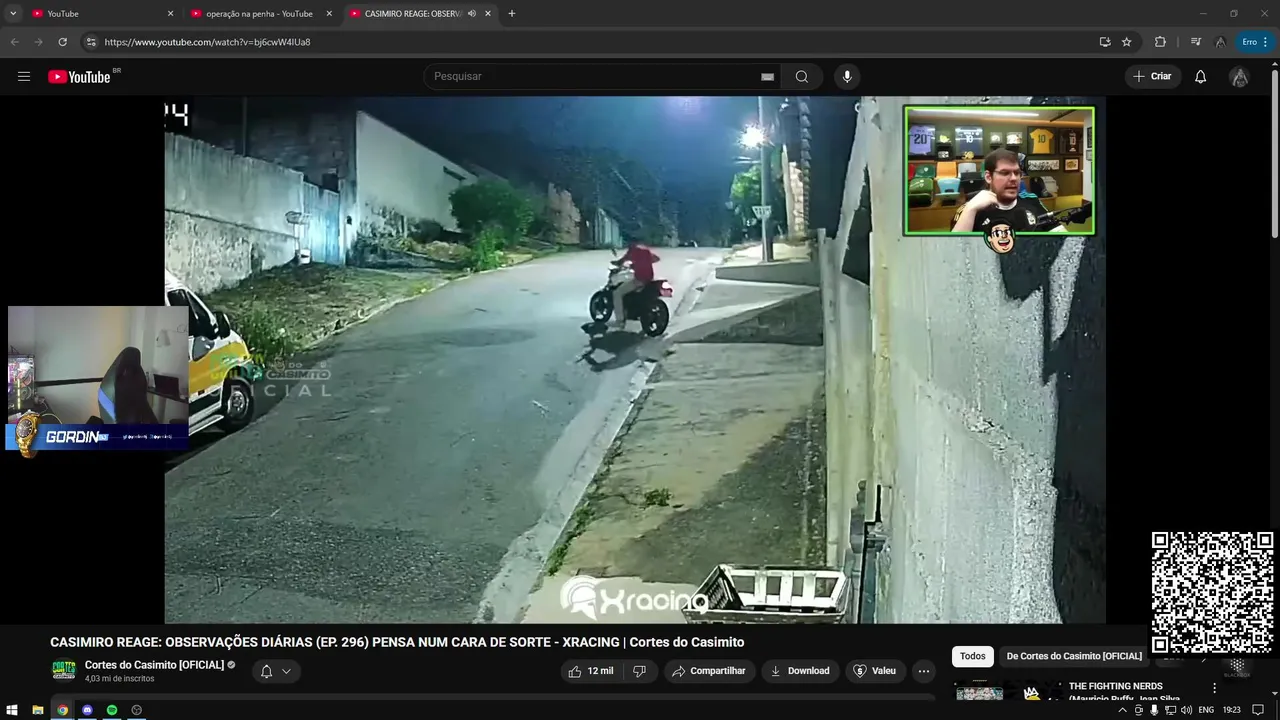
Task: Like the video with 12 mil likes
Action: pos(590,671)
